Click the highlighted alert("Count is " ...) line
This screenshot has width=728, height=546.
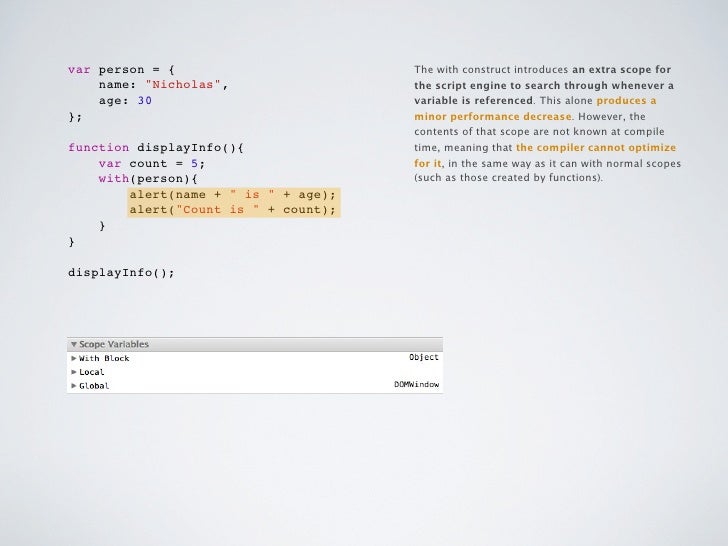point(233,210)
